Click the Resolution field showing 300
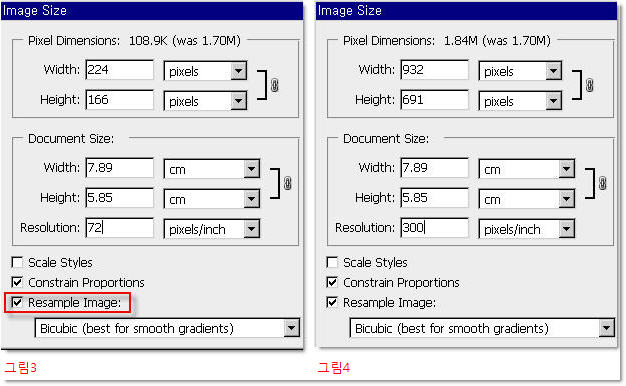Screen dimensions: 626x386 tap(434, 228)
